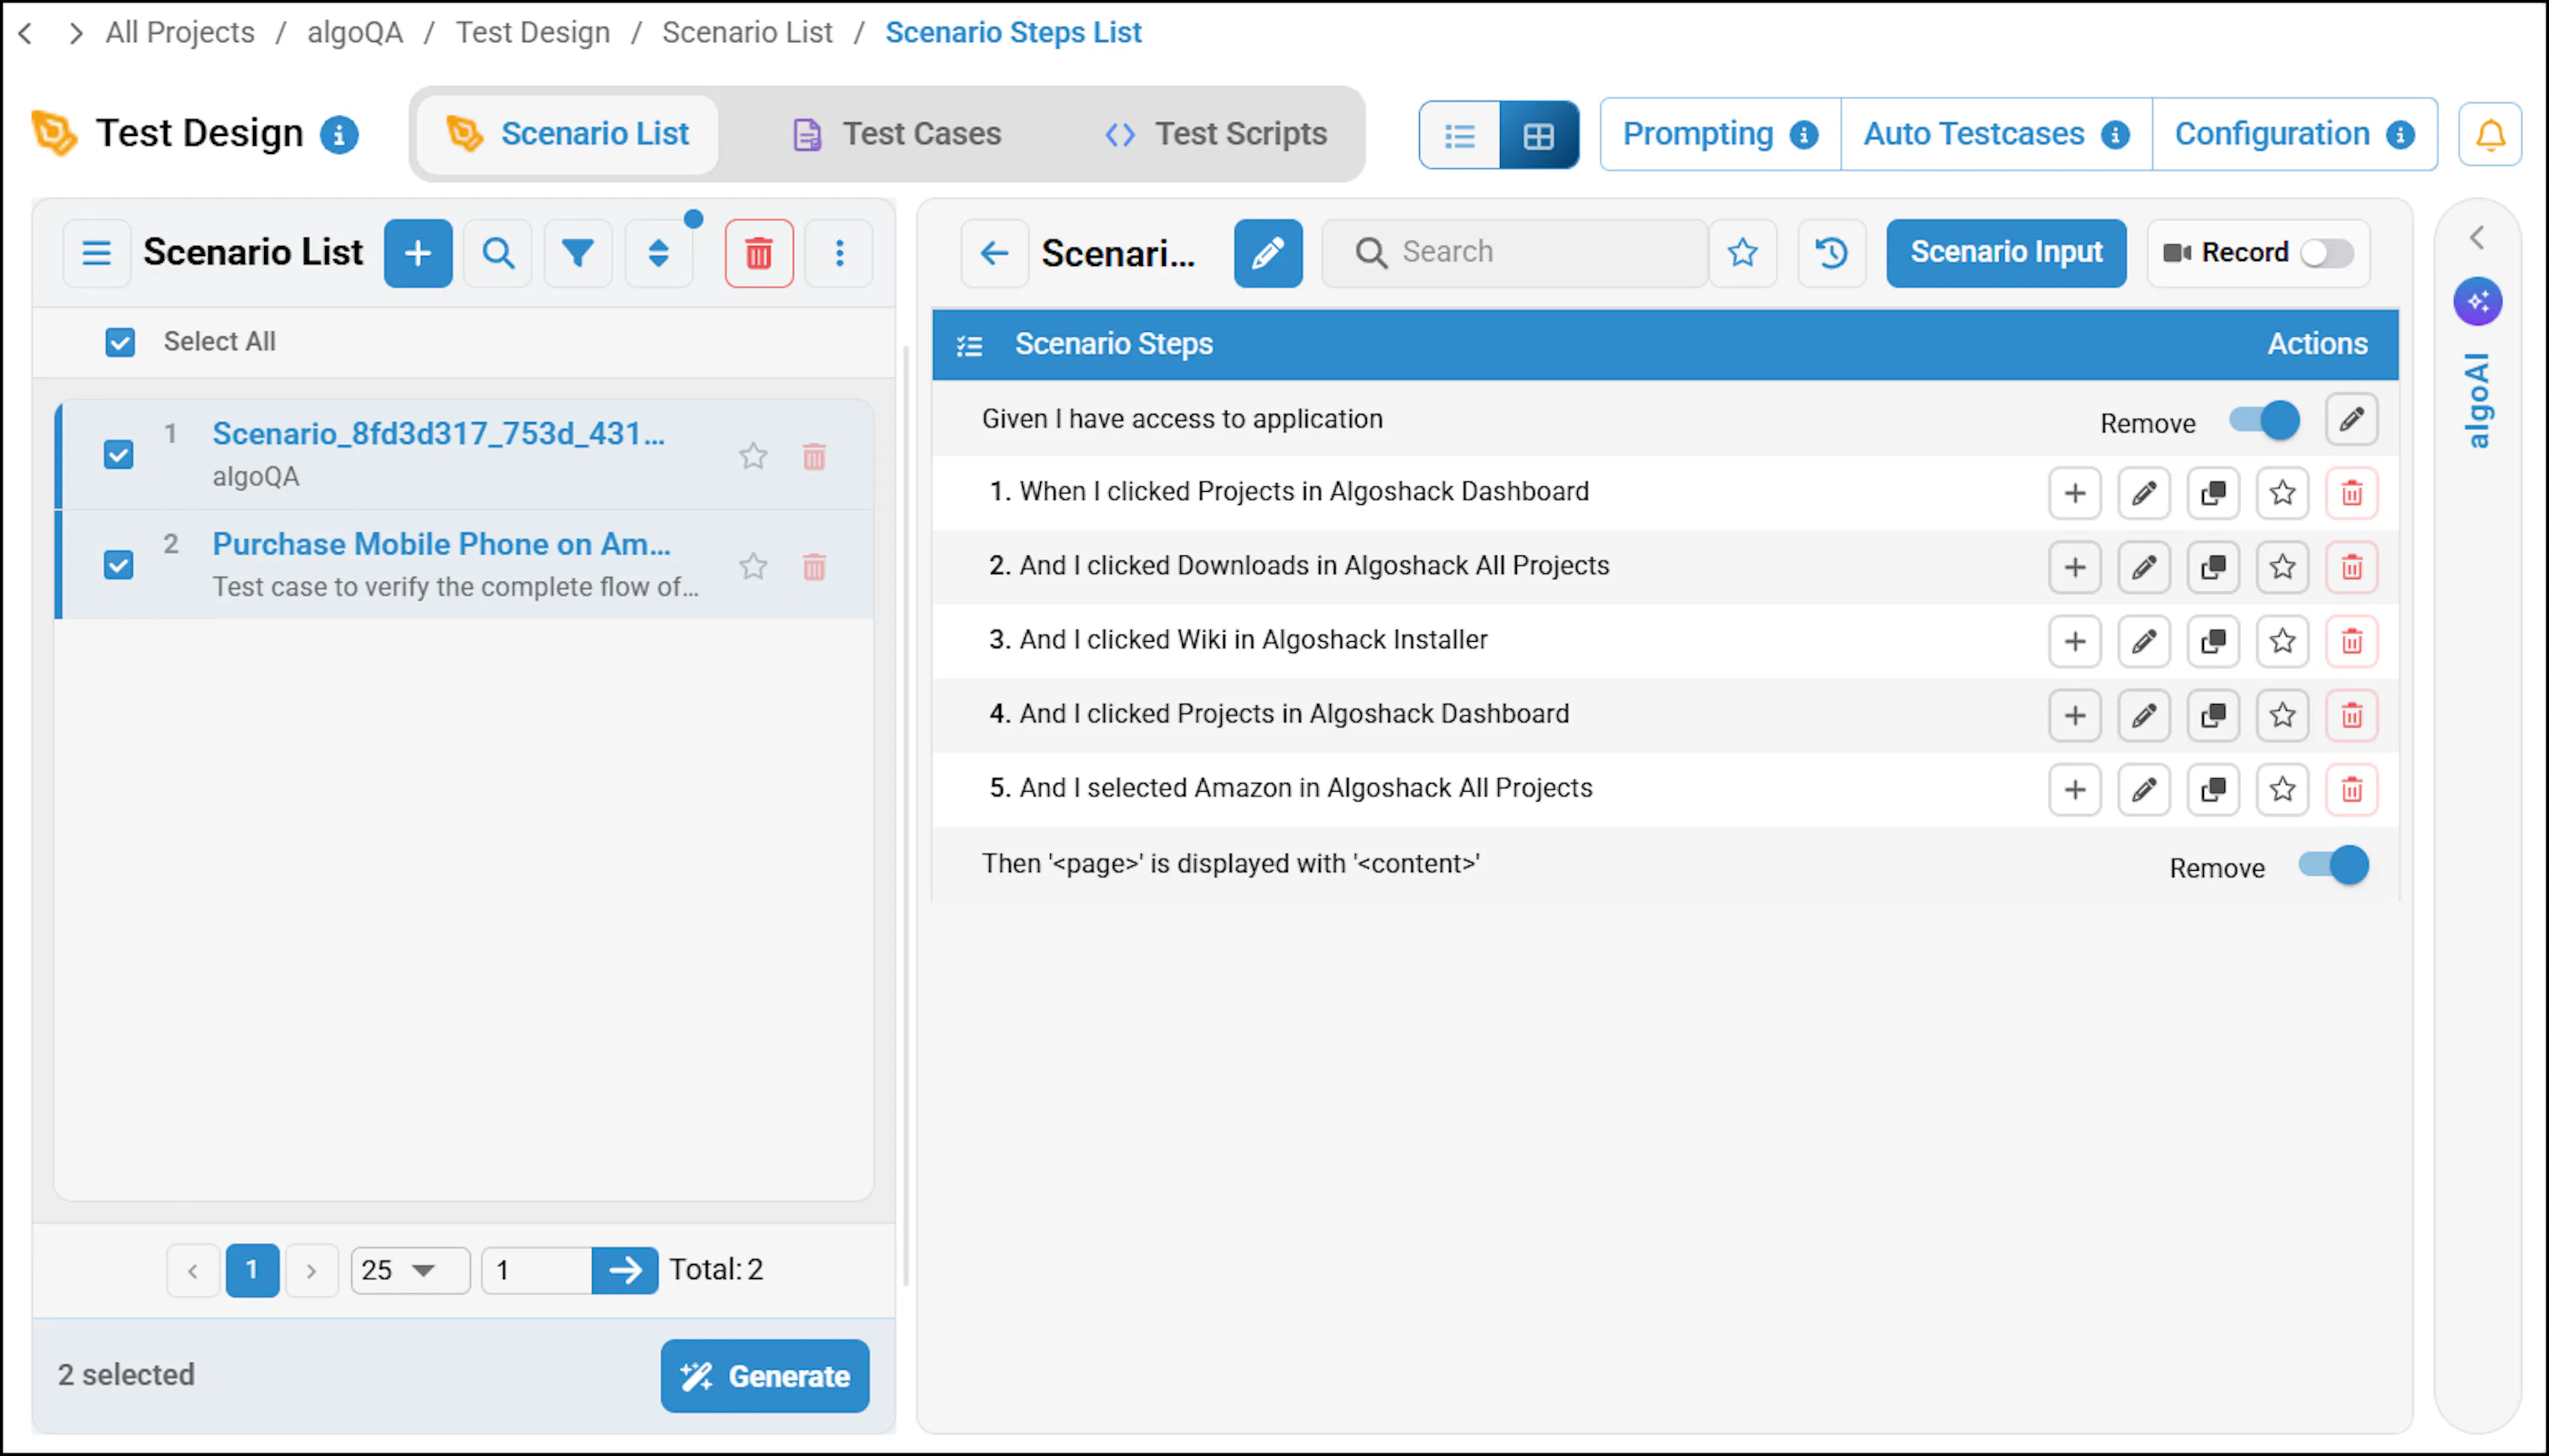The width and height of the screenshot is (2549, 1456).
Task: Click the Scenario Input button
Action: (x=2006, y=253)
